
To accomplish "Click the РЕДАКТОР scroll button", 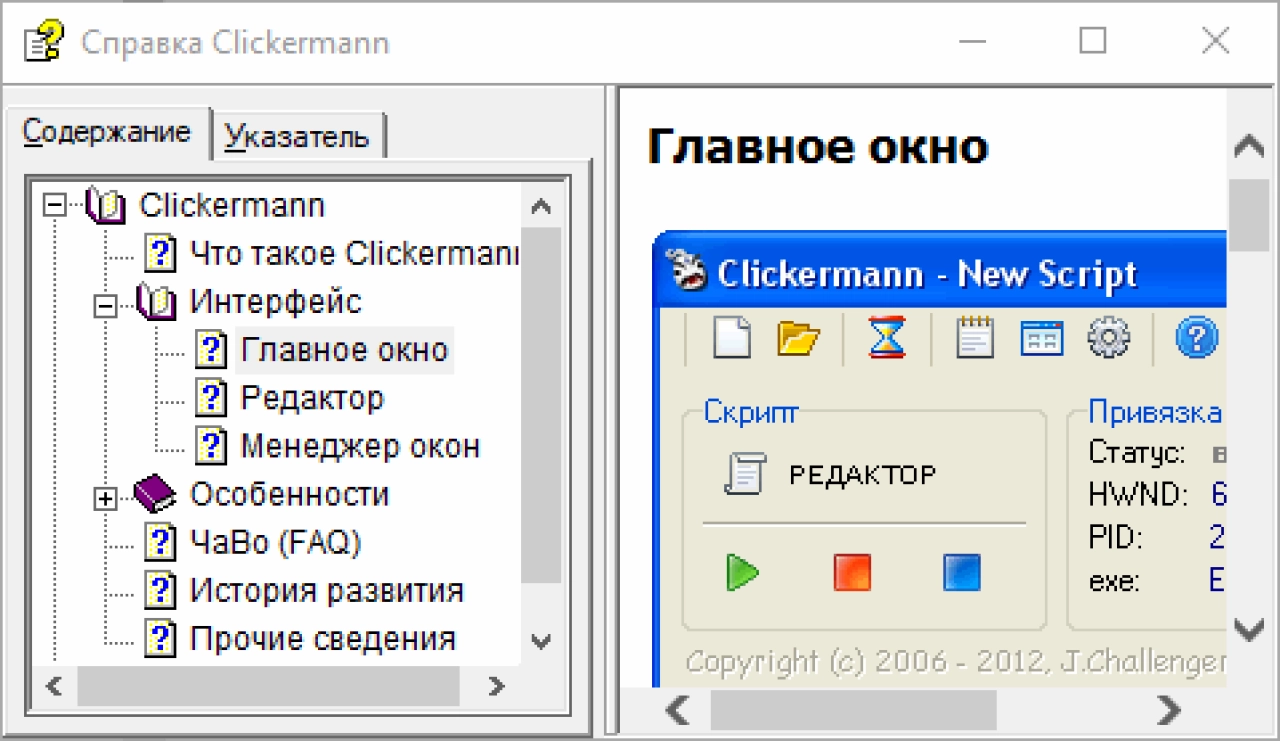I will point(830,474).
